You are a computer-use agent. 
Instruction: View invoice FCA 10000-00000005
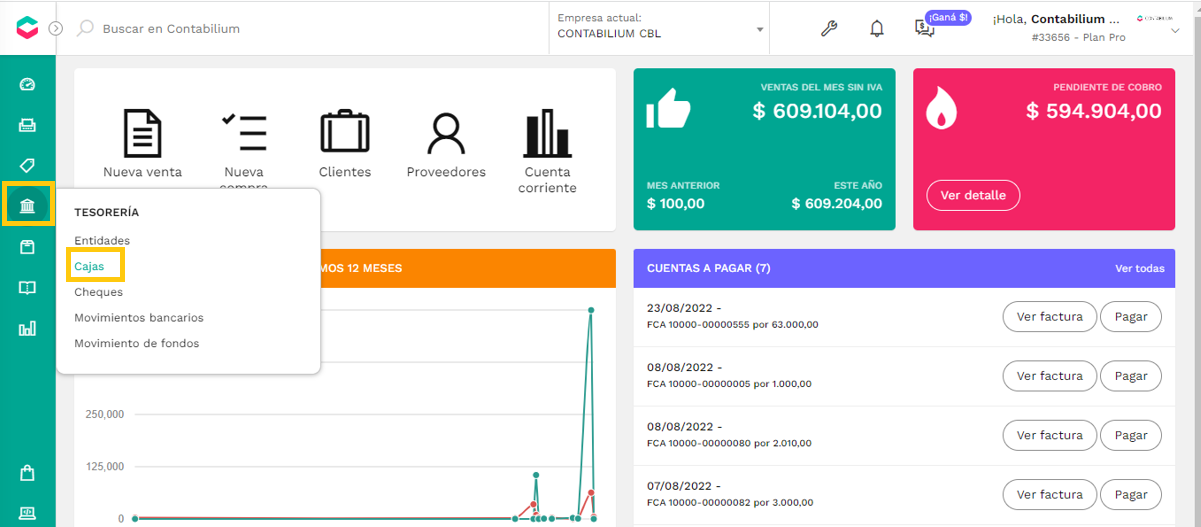1049,376
